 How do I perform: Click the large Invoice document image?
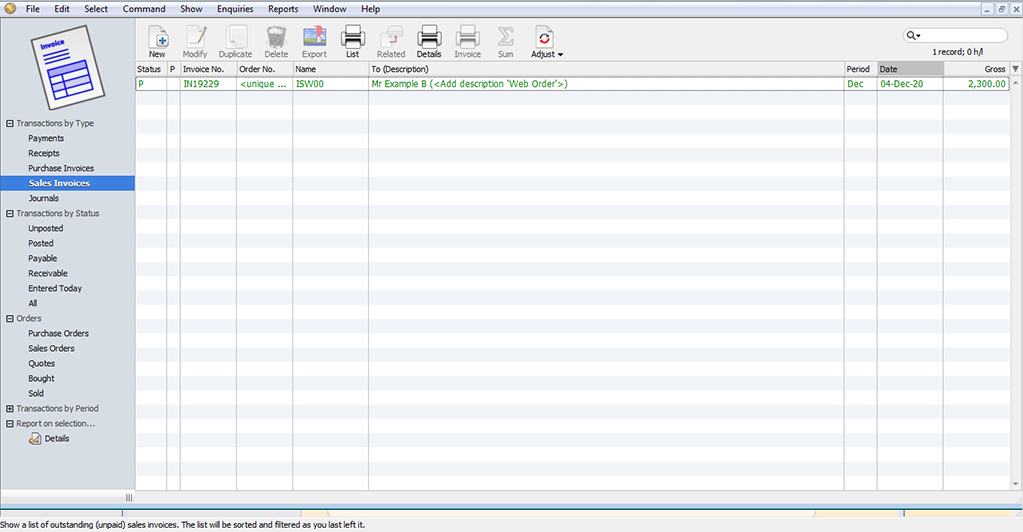click(67, 67)
